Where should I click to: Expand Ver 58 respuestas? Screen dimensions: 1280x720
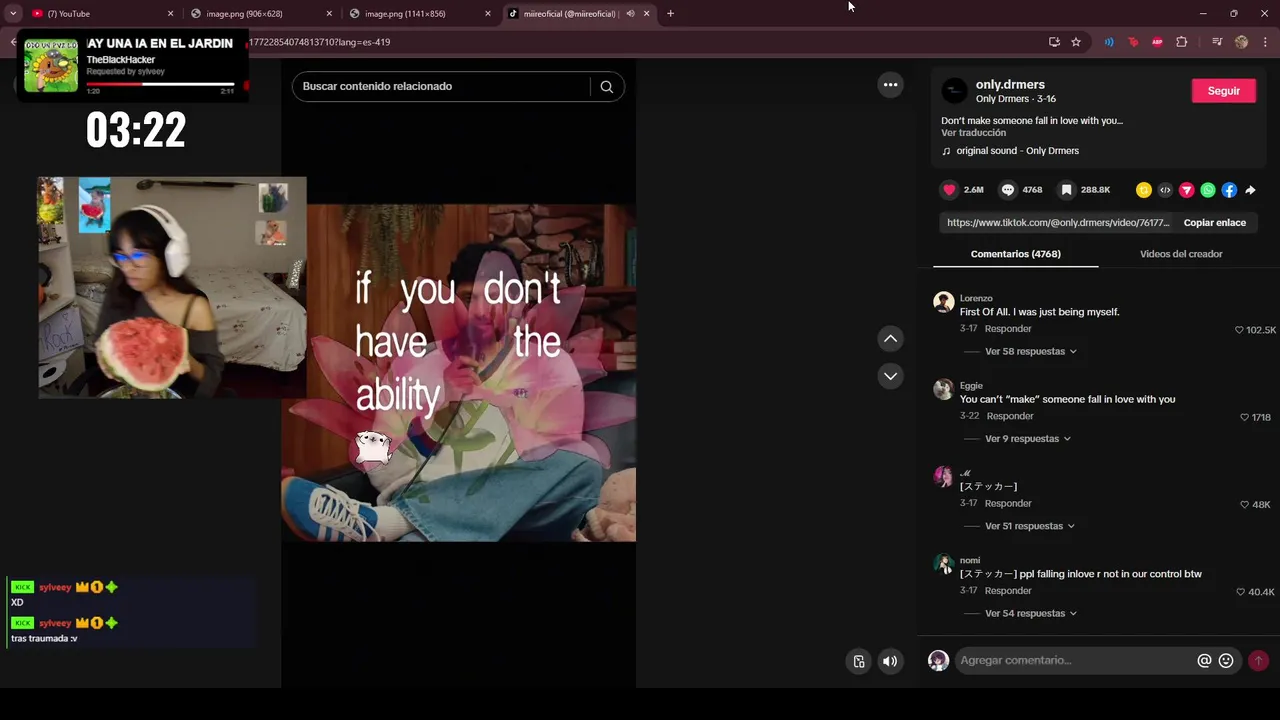pos(1030,352)
